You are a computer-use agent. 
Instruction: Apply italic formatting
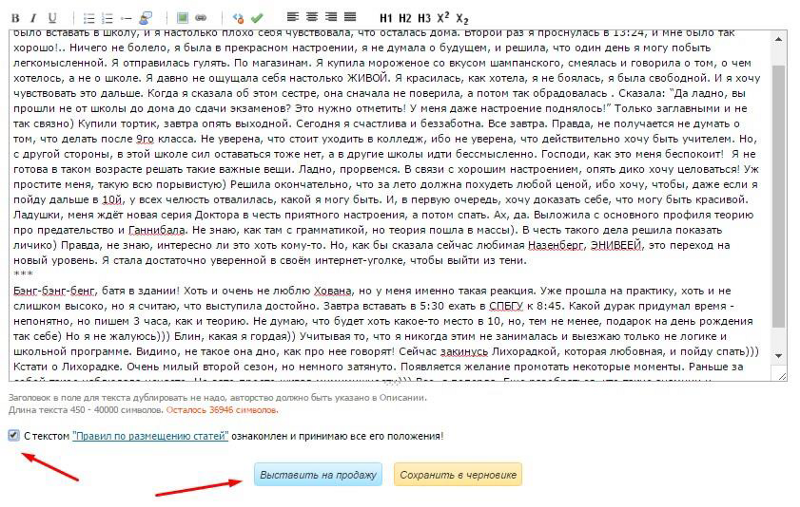[x=32, y=18]
